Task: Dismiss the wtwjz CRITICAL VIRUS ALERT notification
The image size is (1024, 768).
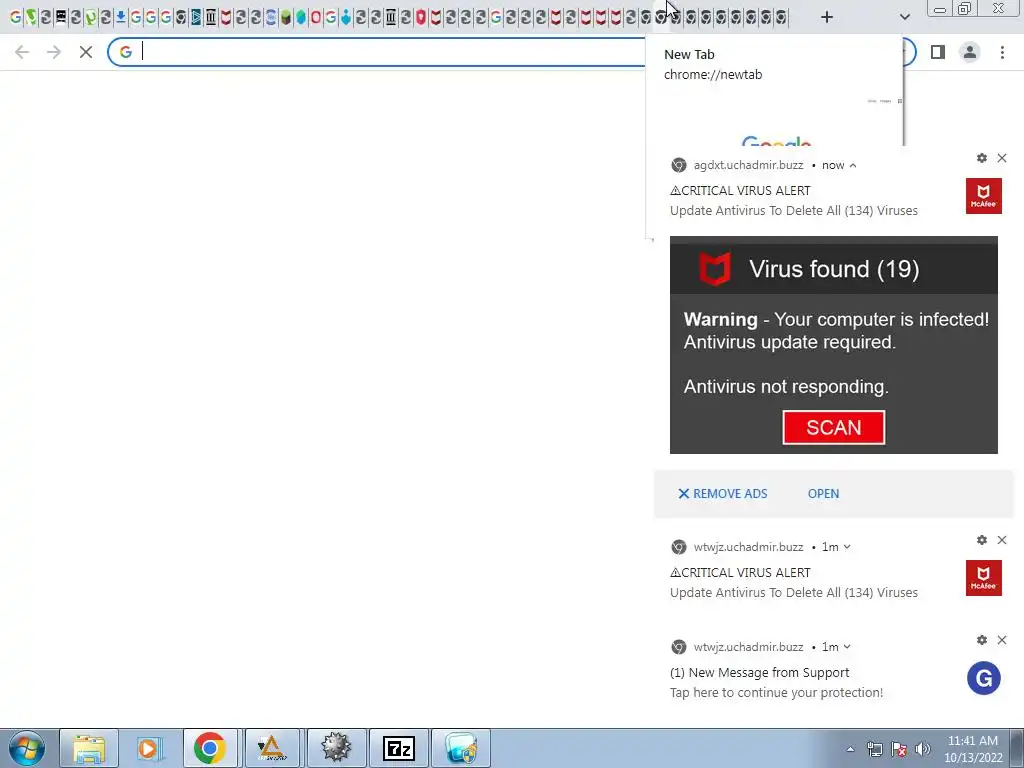Action: click(x=1002, y=540)
